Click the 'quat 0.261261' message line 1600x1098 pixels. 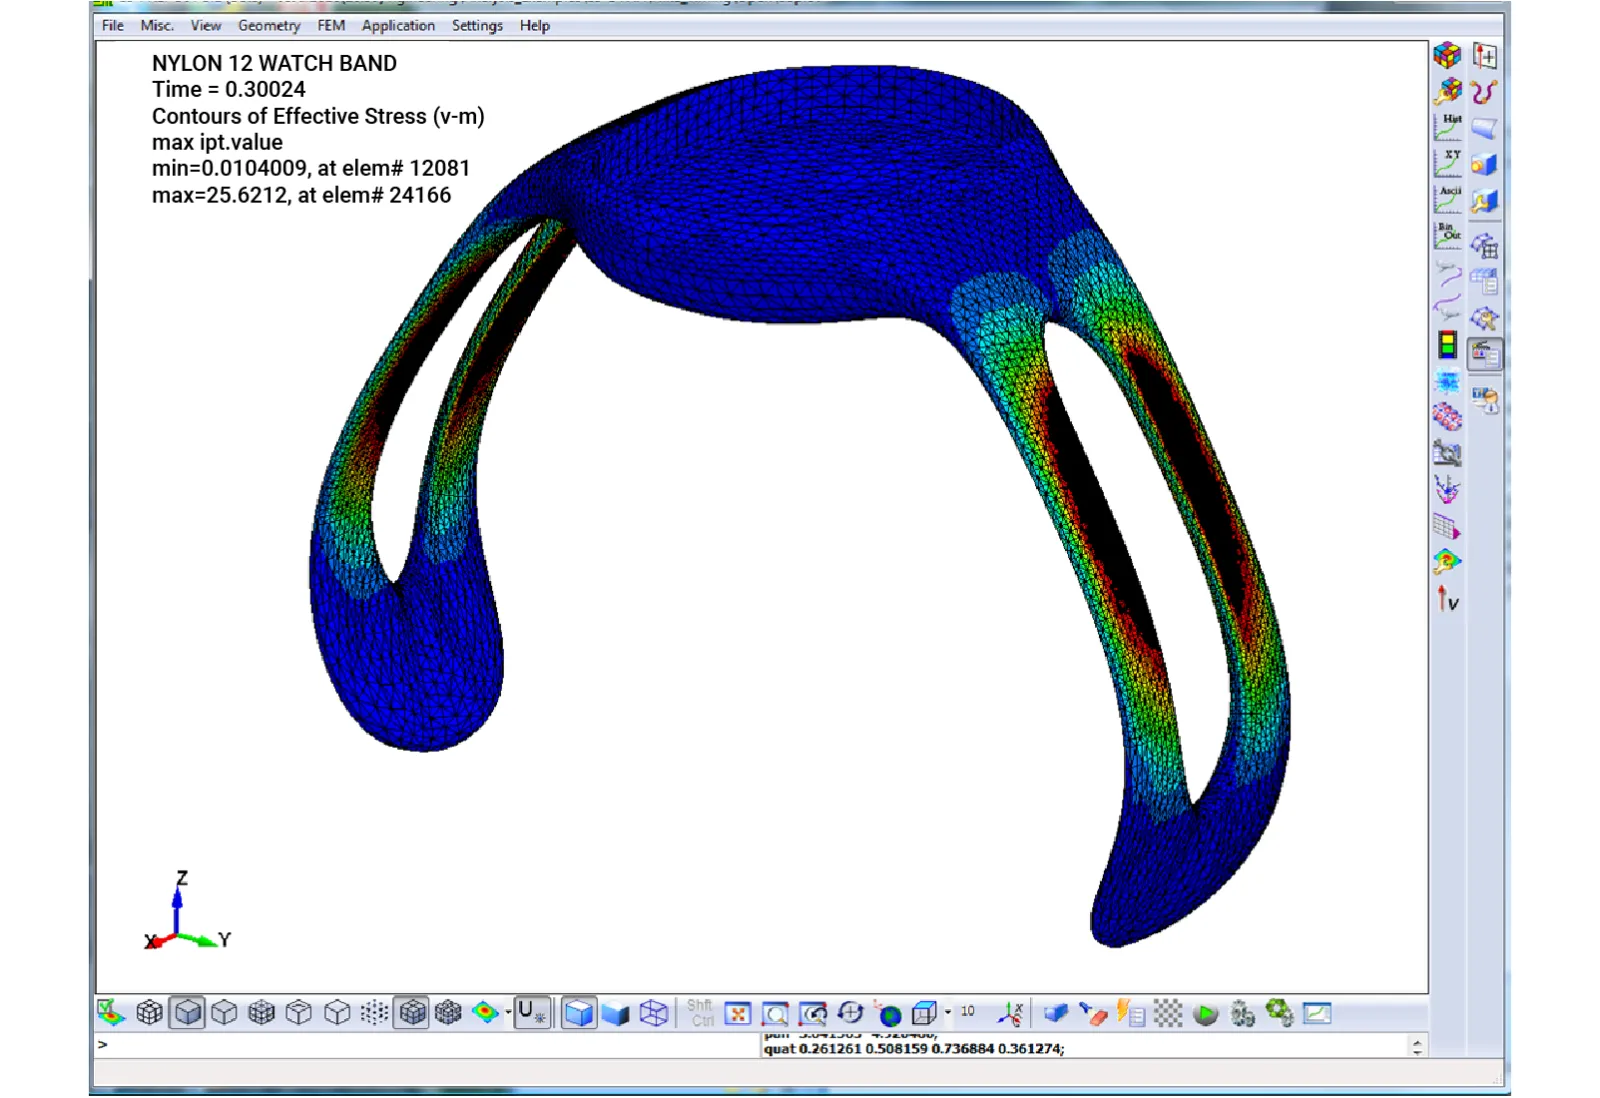[914, 1049]
